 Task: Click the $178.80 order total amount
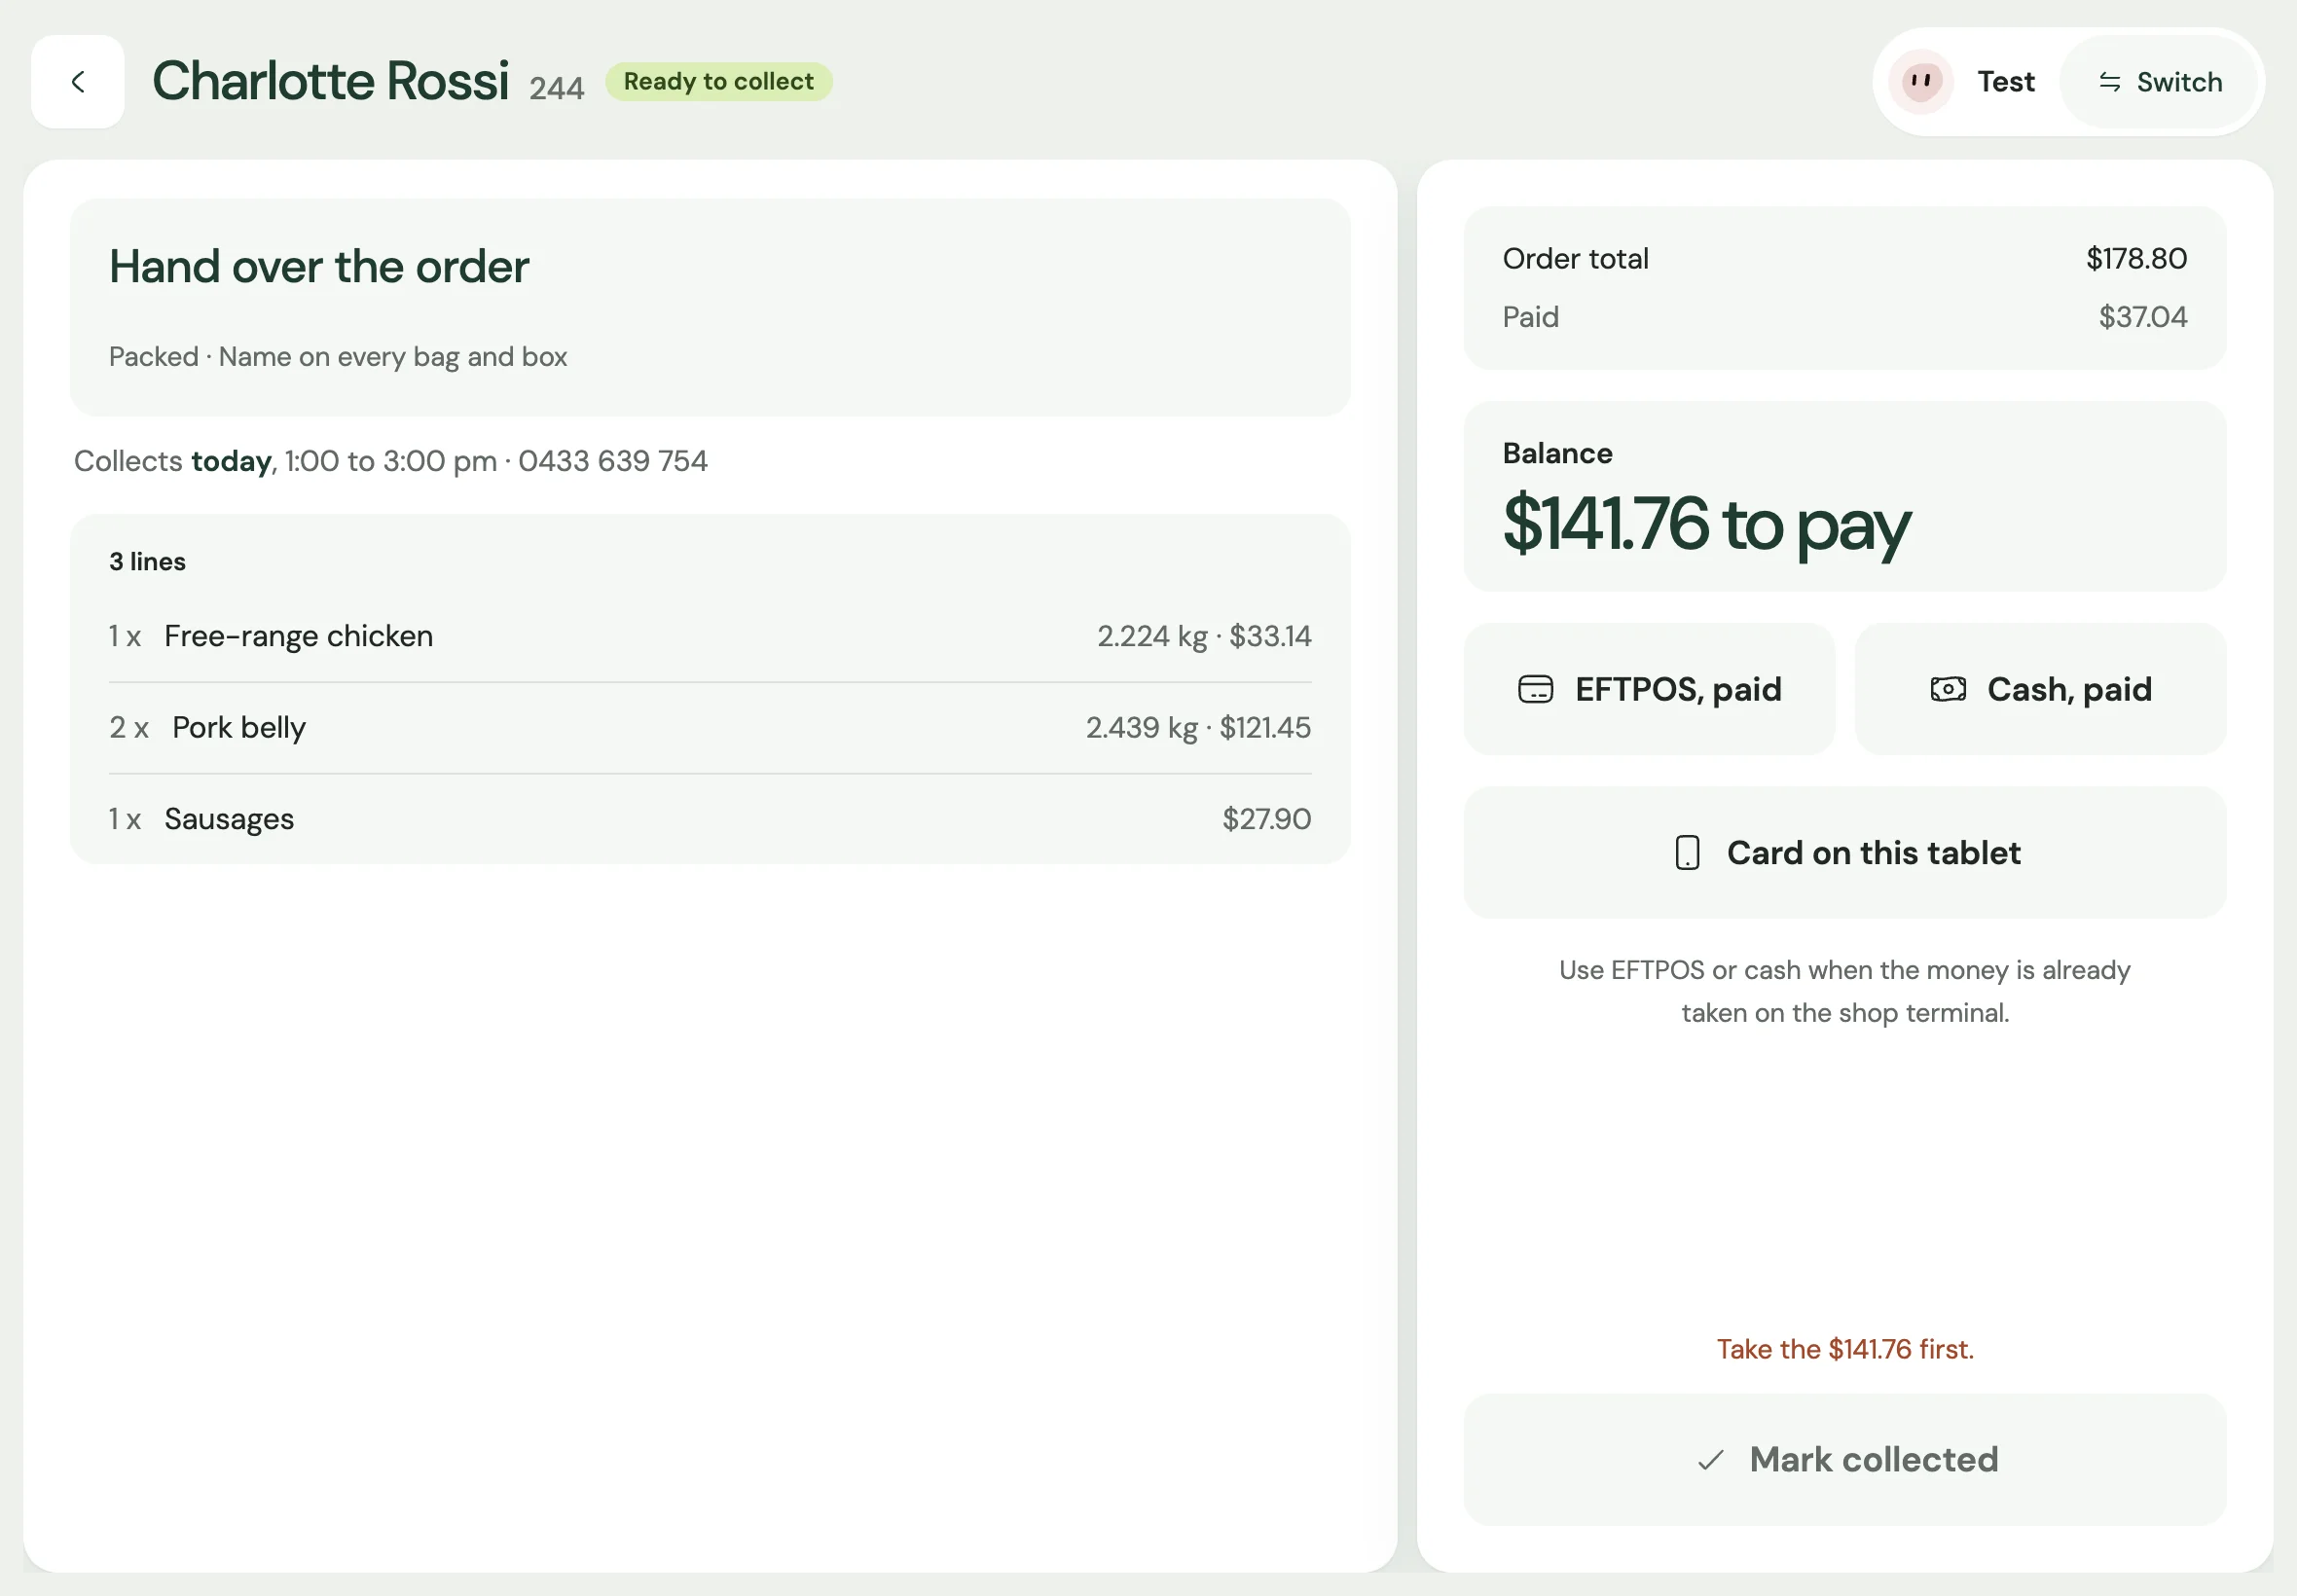2136,259
